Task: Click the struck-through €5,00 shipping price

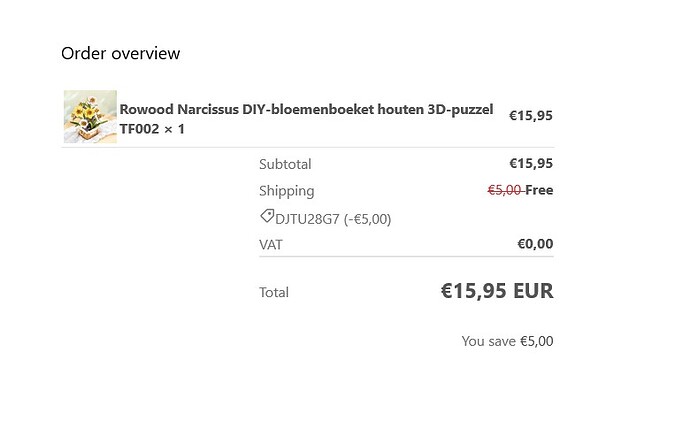Action: click(504, 190)
